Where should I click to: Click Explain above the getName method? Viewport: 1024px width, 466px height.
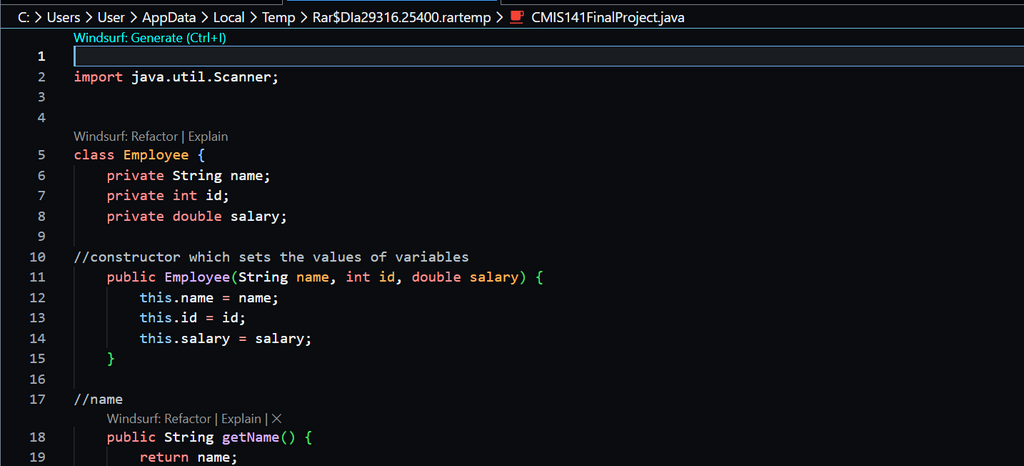pos(241,419)
